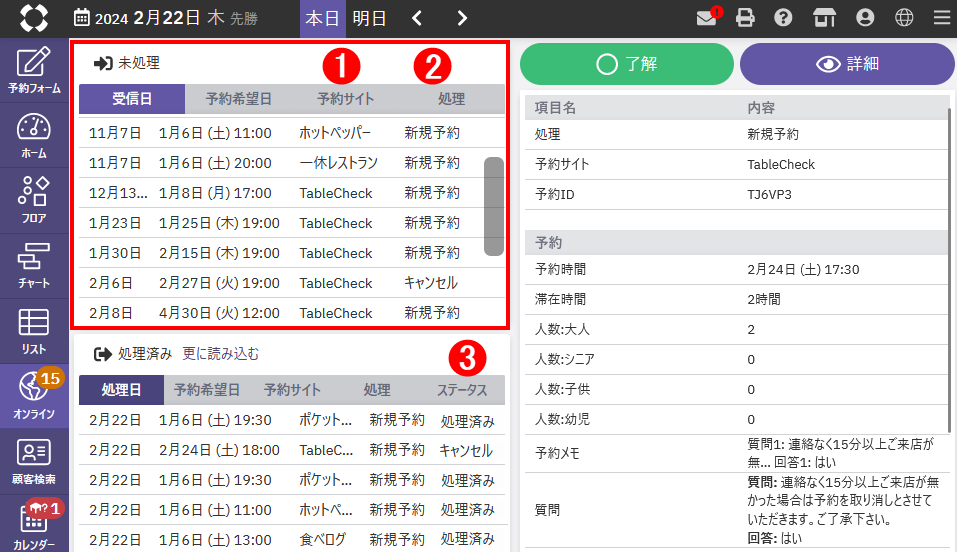Click the globe language icon
The width and height of the screenshot is (957, 552).
(904, 18)
